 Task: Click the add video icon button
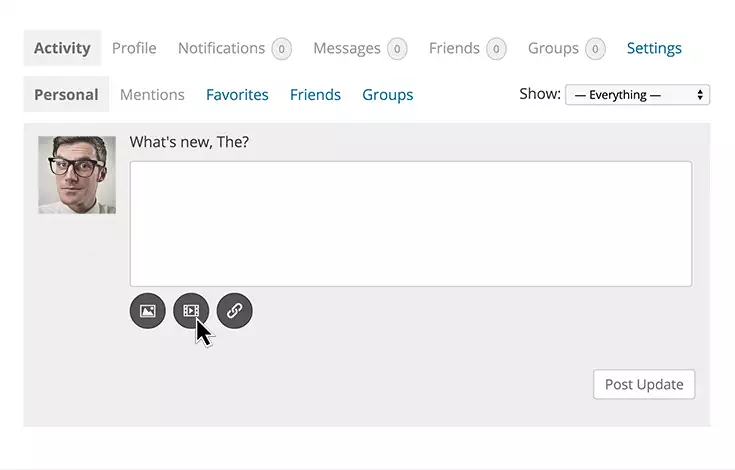190,311
